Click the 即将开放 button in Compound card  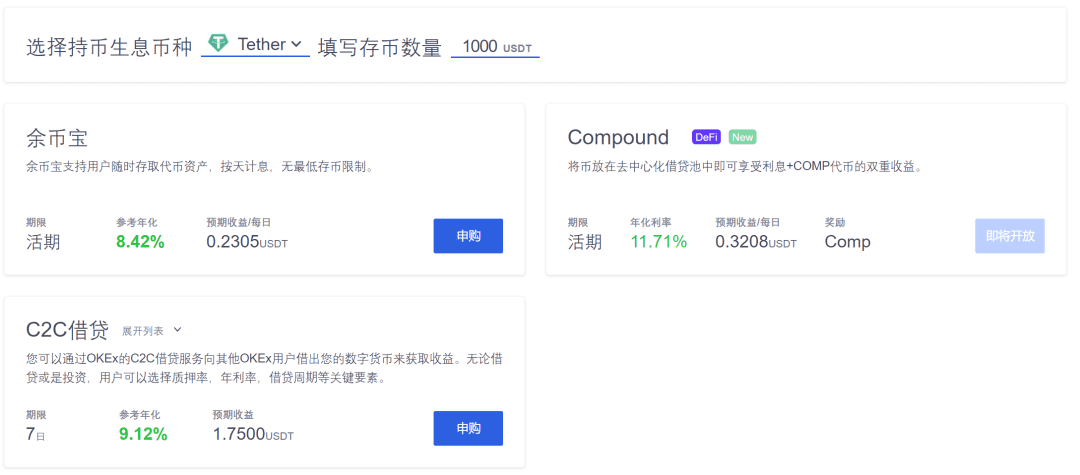tap(1010, 236)
